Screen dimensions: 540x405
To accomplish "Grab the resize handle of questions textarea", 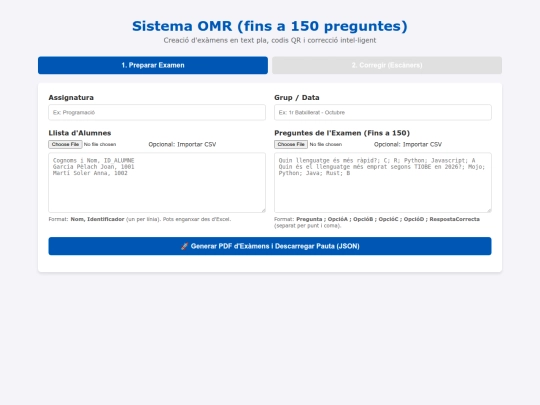I will [489, 210].
